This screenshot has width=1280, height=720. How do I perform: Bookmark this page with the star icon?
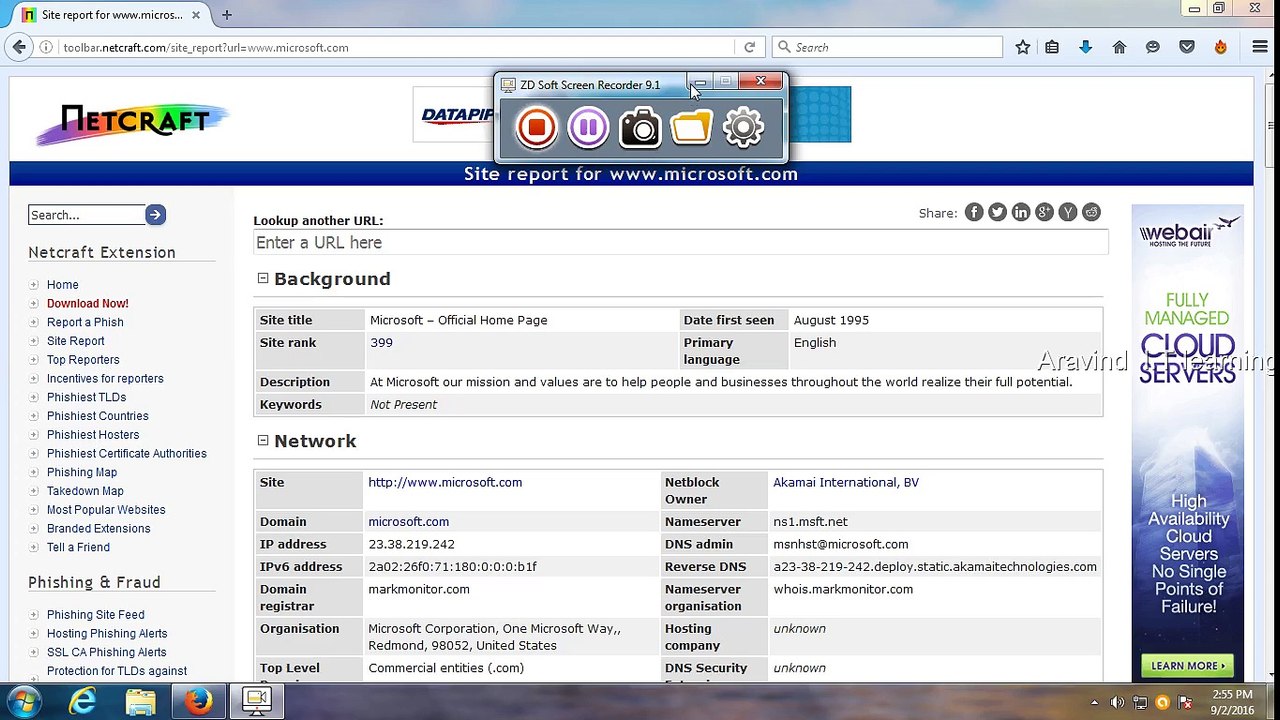click(1022, 47)
